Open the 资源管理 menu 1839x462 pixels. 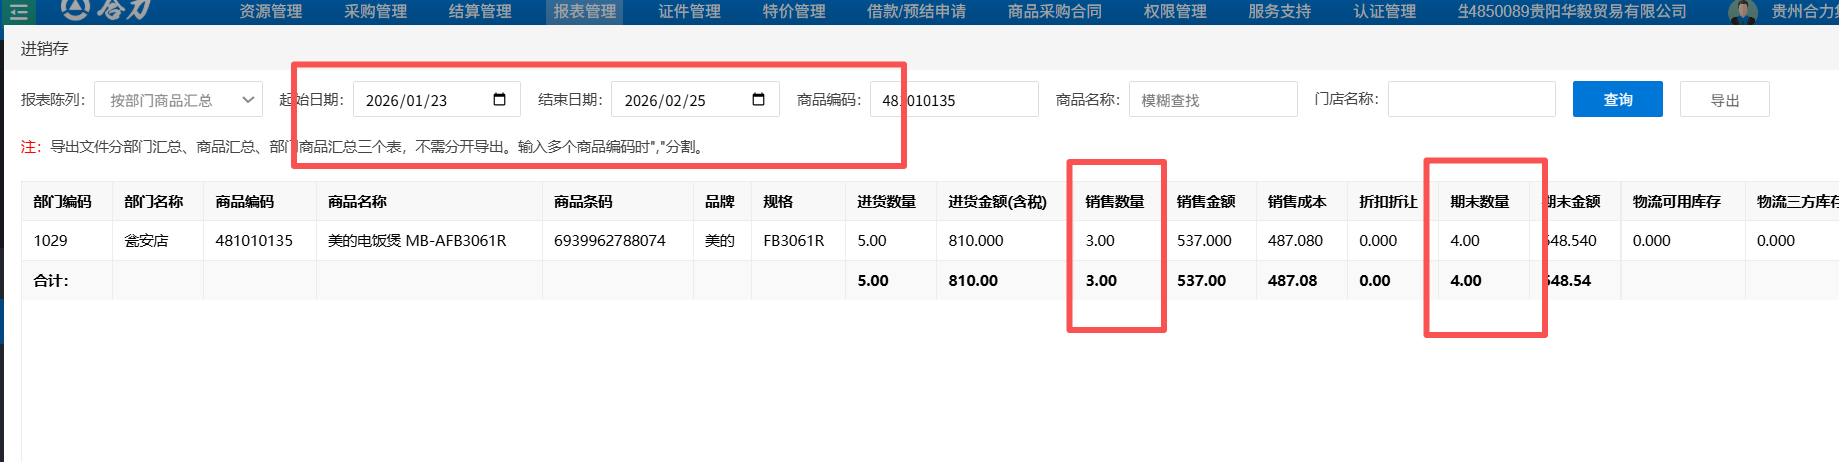point(270,12)
